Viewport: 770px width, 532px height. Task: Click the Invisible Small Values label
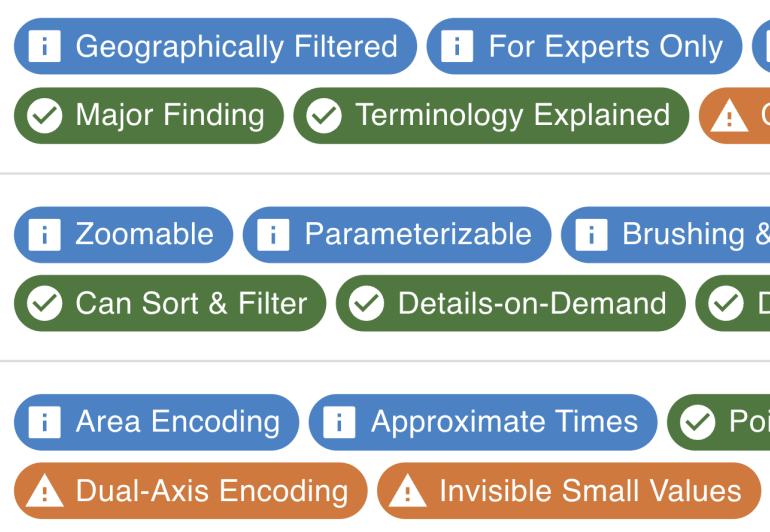click(x=590, y=491)
